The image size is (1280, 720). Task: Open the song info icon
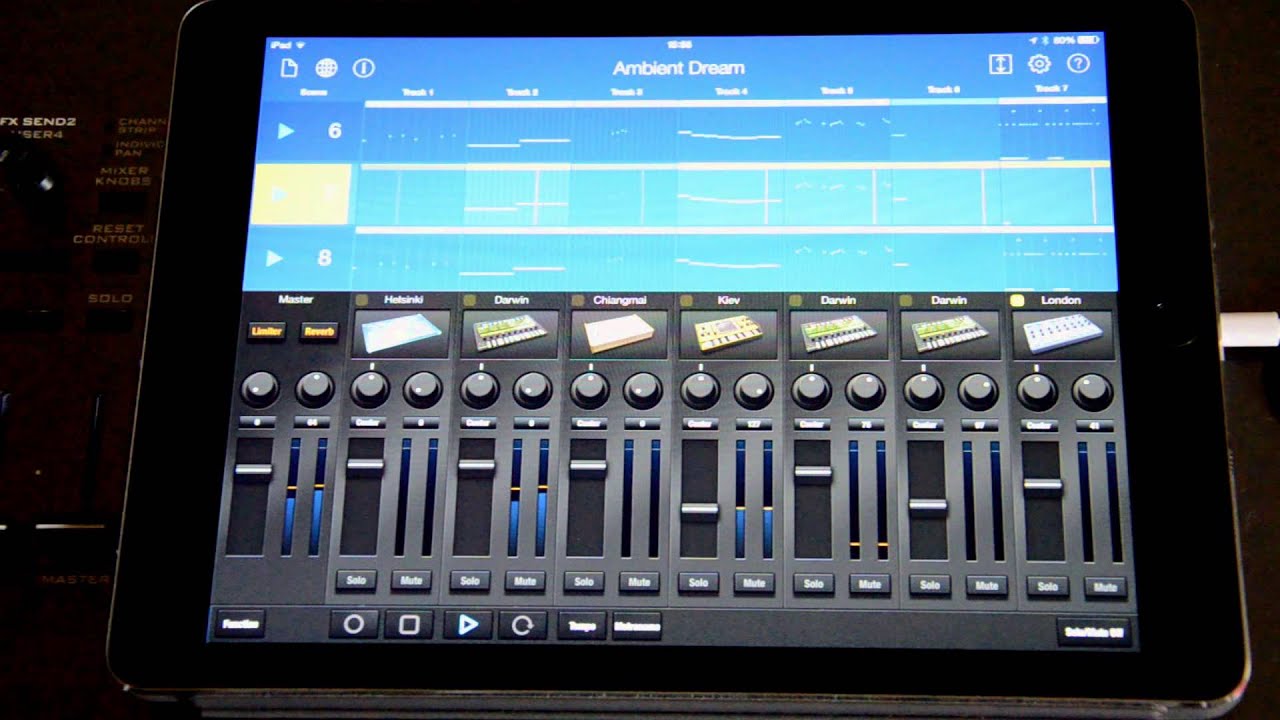pos(364,68)
